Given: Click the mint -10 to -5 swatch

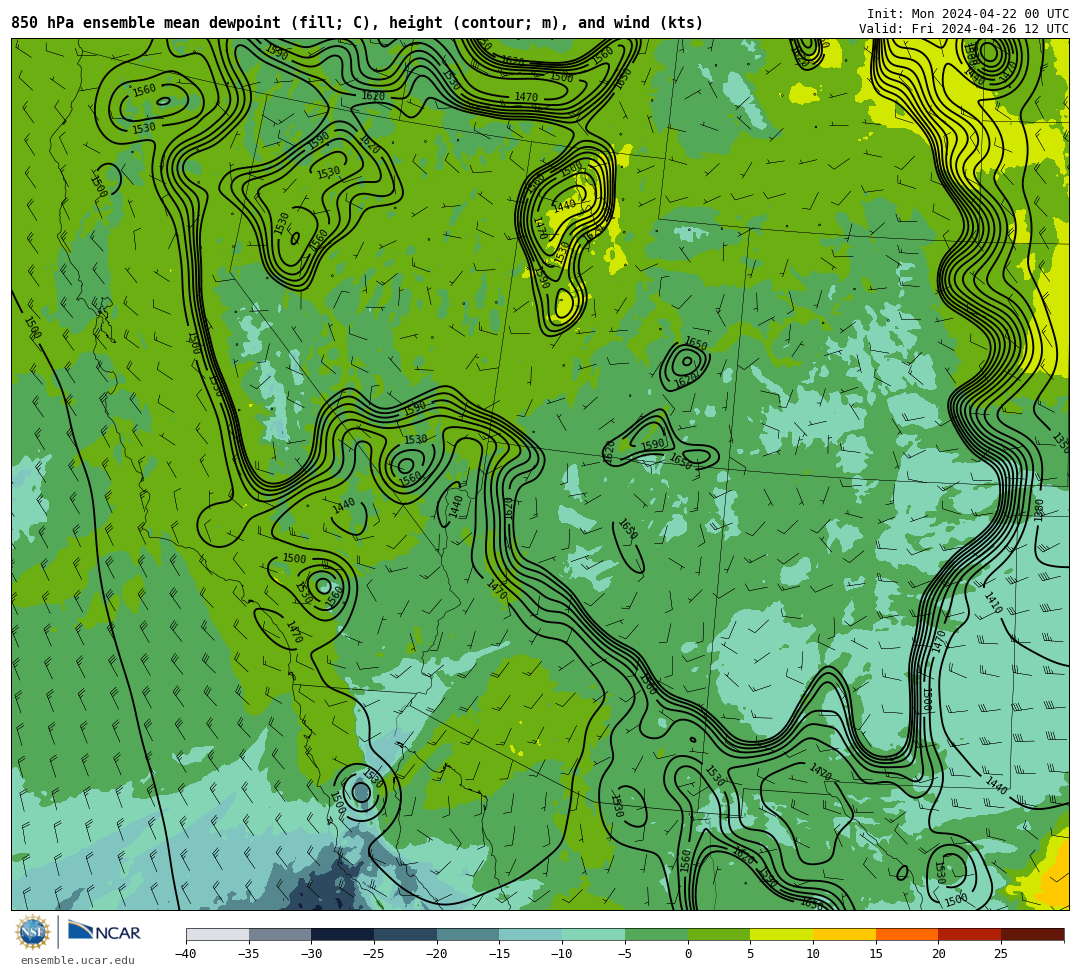Looking at the screenshot, I should [594, 934].
